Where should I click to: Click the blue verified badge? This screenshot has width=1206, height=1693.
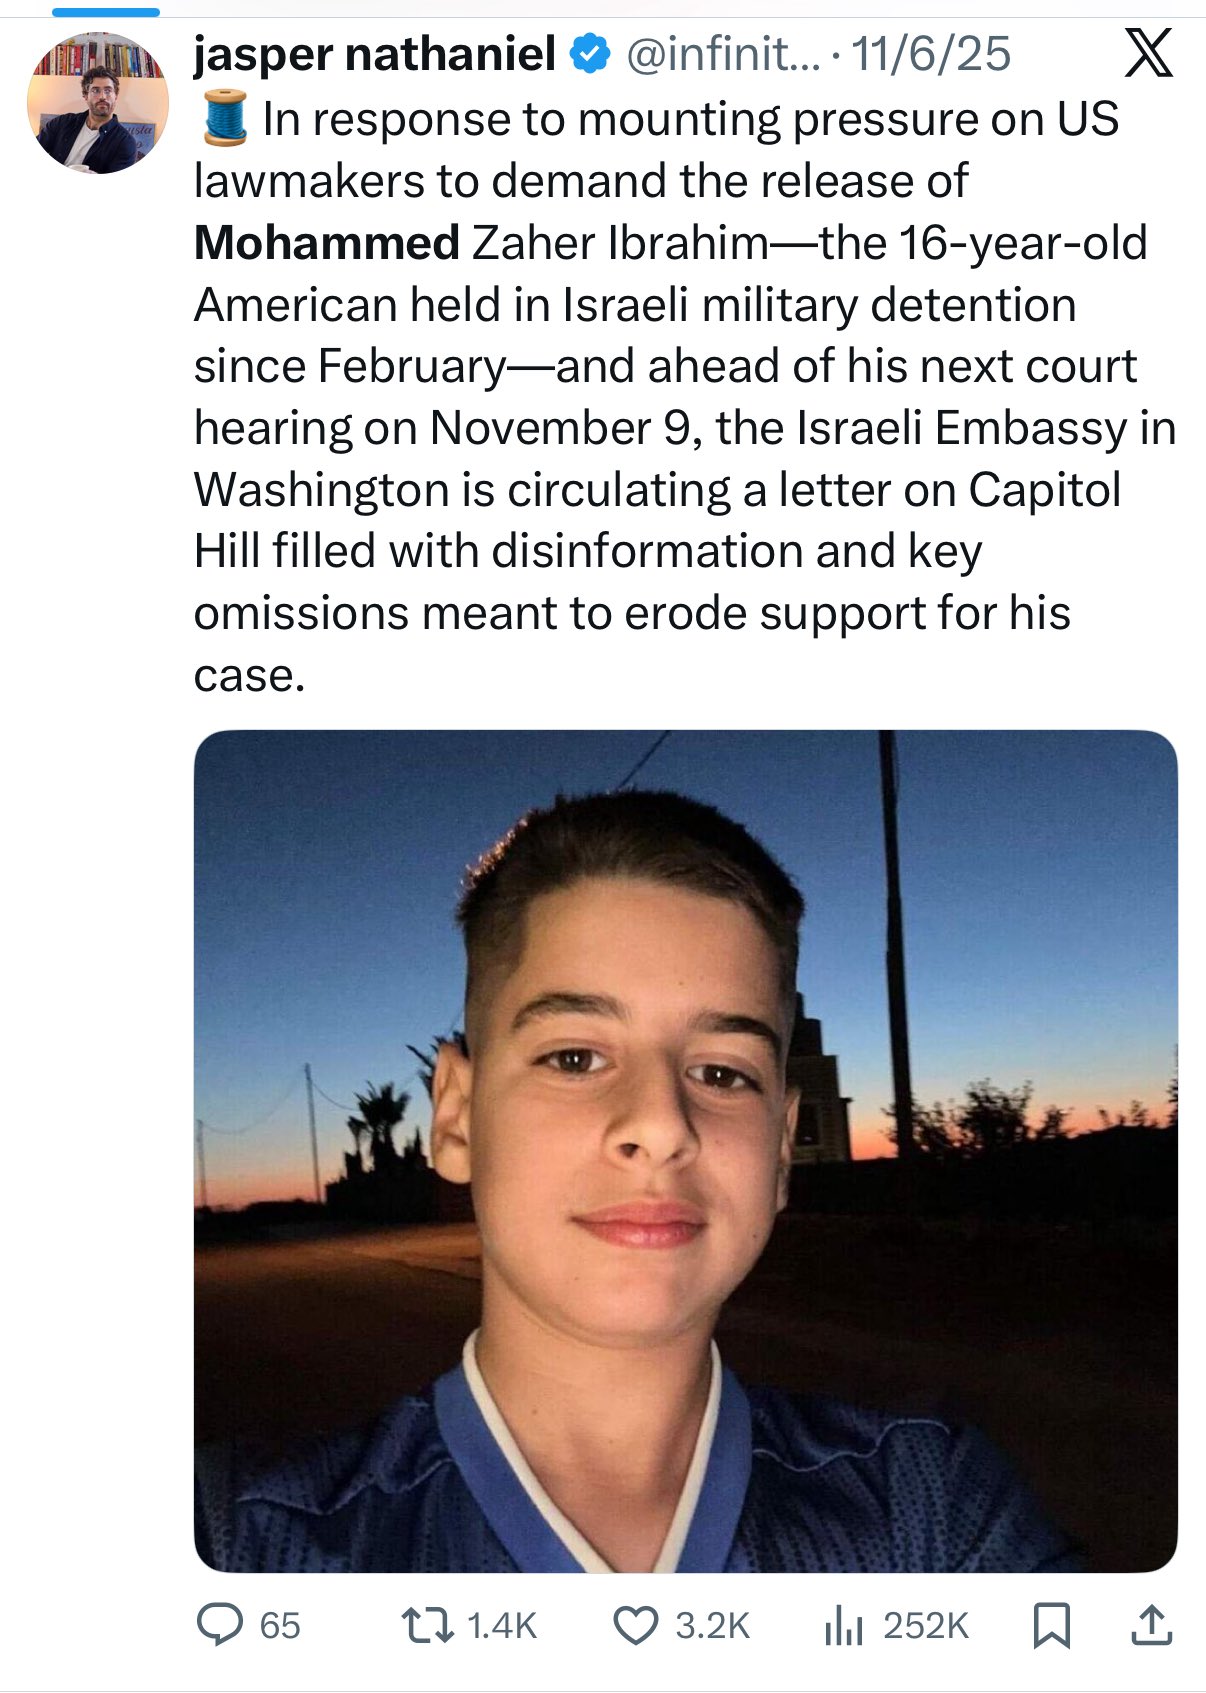(590, 54)
